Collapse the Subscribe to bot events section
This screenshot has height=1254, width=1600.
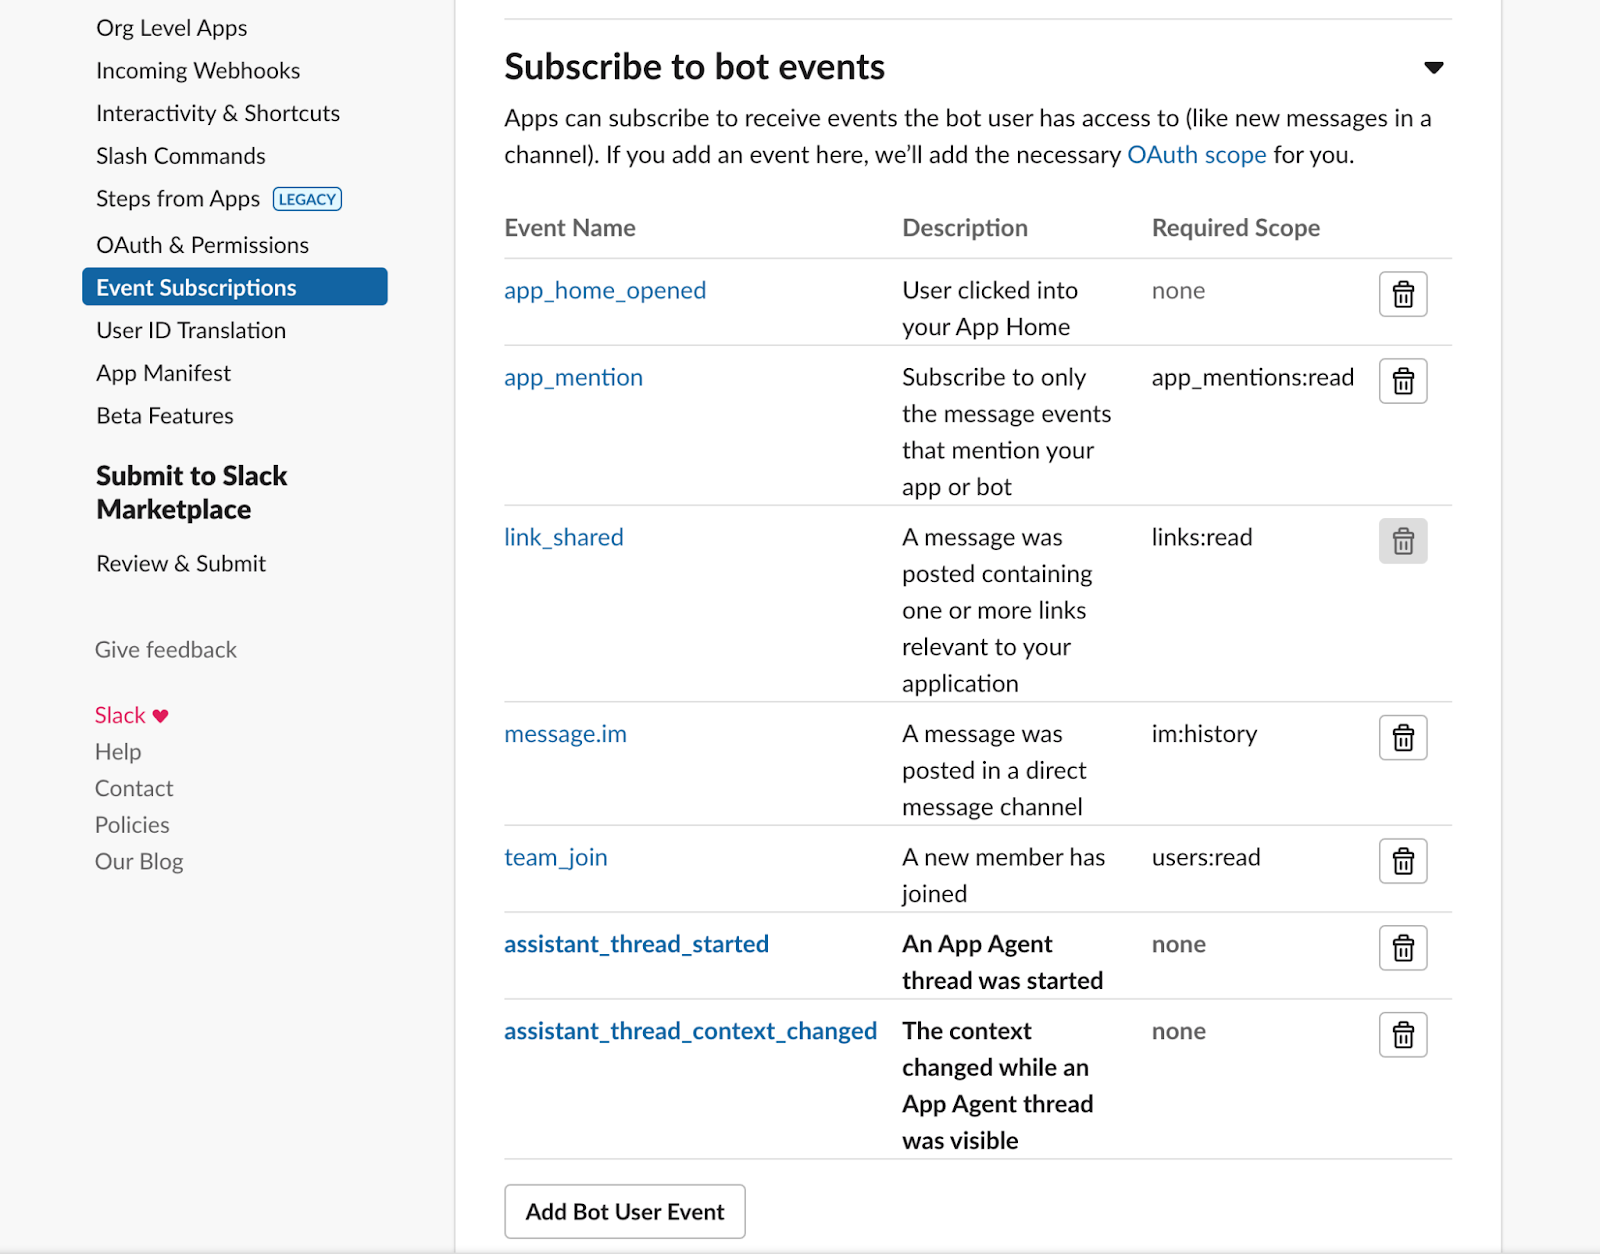tap(1433, 67)
